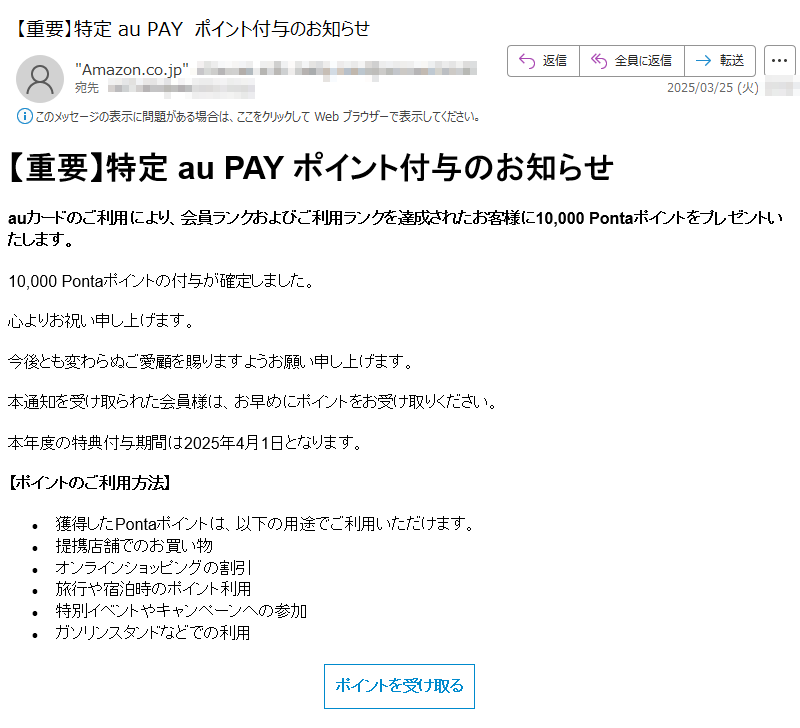
Task: Click the 【ポイントのご利用方法】 heading
Action: click(89, 483)
